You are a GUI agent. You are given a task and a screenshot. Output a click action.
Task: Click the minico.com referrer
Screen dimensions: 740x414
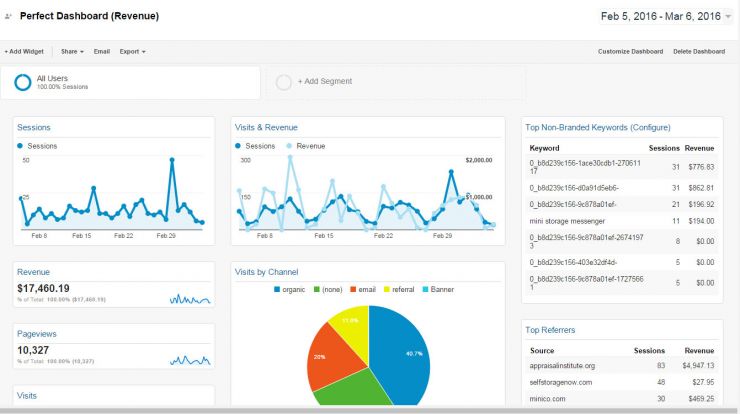coord(547,399)
